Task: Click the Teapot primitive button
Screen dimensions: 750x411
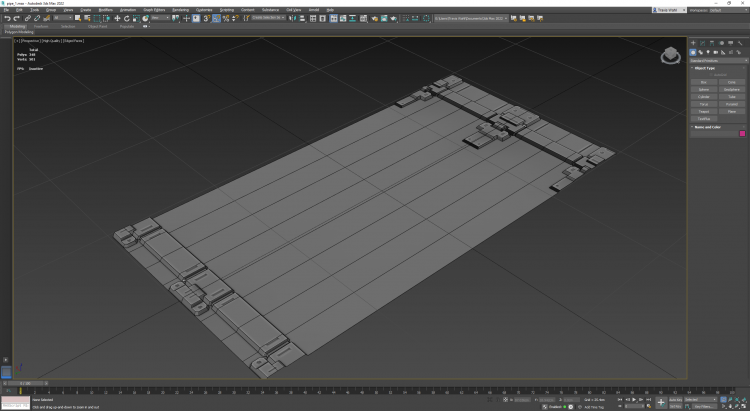Action: pos(705,111)
